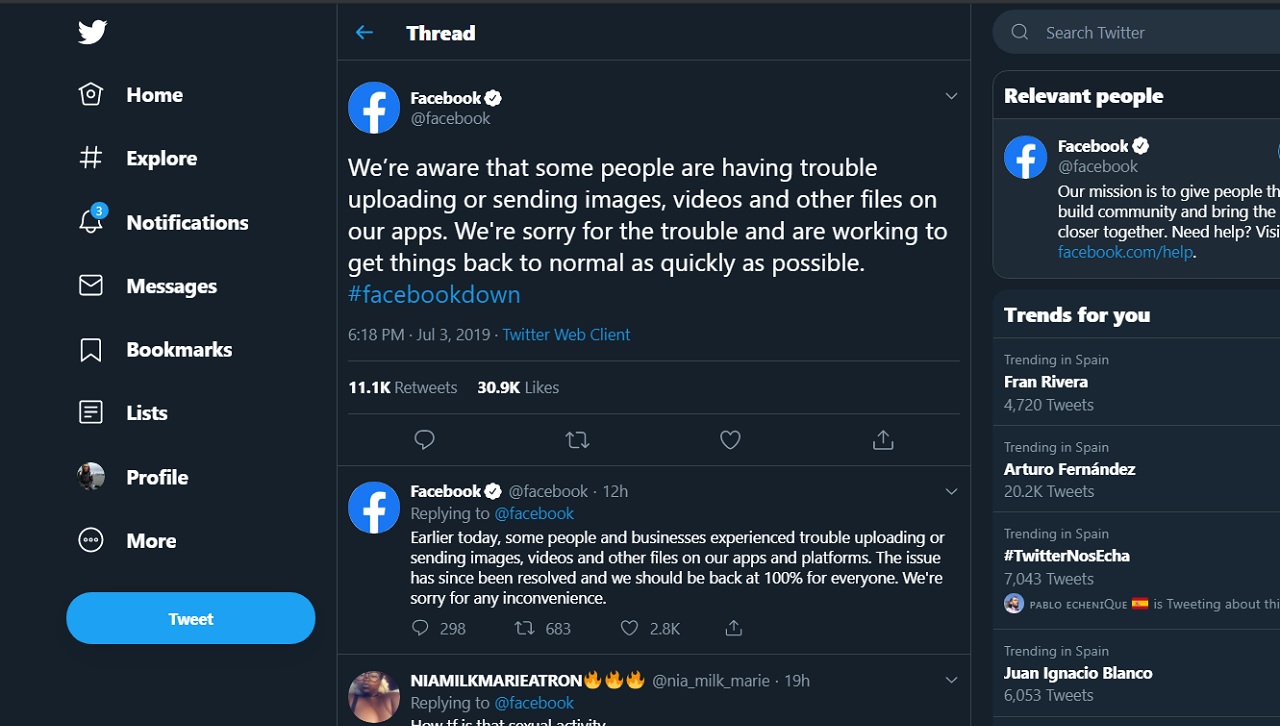1280x726 pixels.
Task: Expand options chevron on main Facebook tweet
Action: 951,96
